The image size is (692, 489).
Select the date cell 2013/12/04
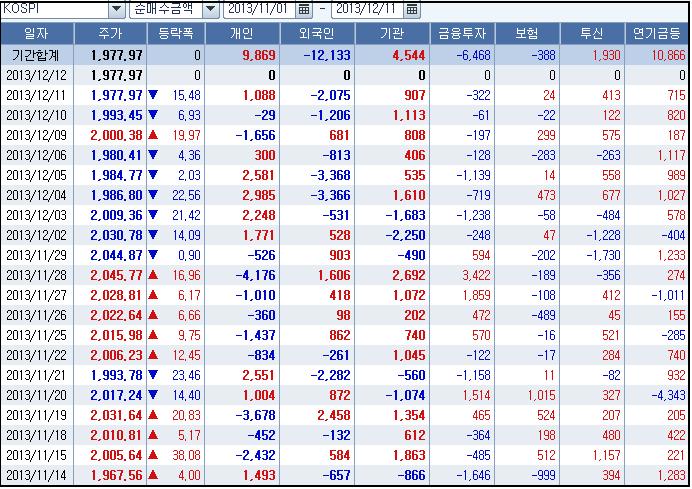point(37,195)
